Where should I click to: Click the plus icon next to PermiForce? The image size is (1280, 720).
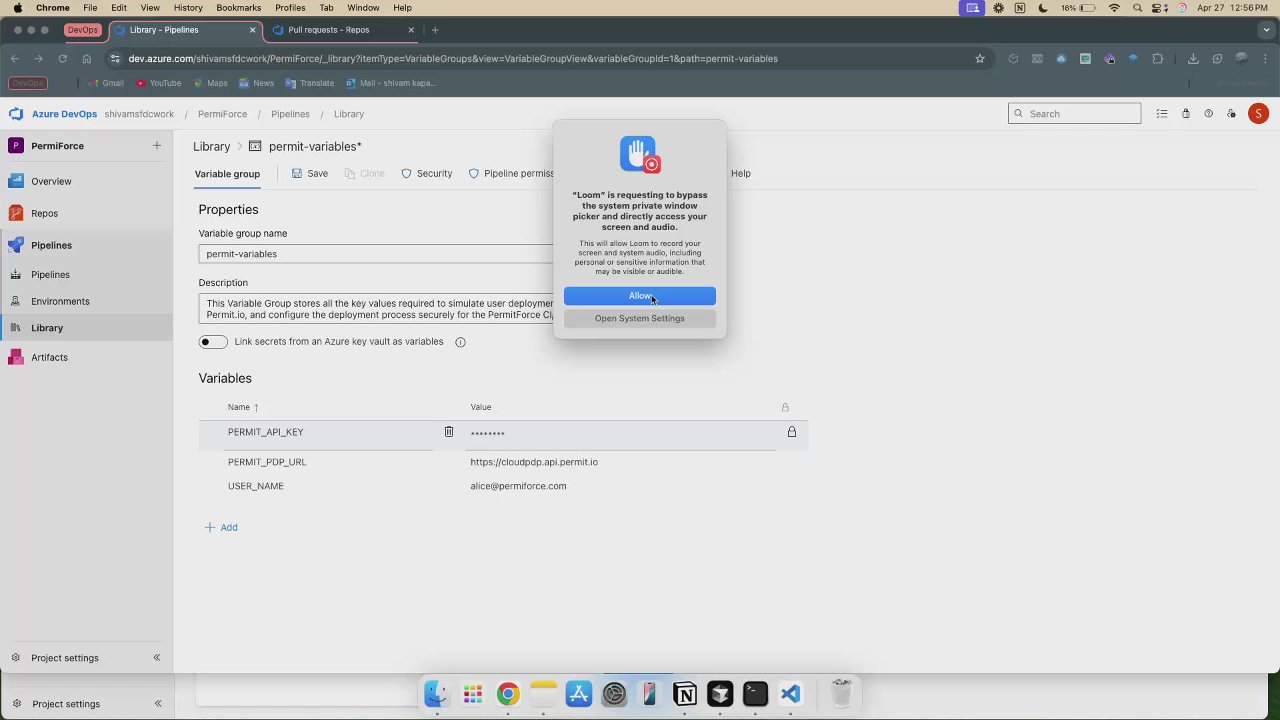(x=157, y=146)
